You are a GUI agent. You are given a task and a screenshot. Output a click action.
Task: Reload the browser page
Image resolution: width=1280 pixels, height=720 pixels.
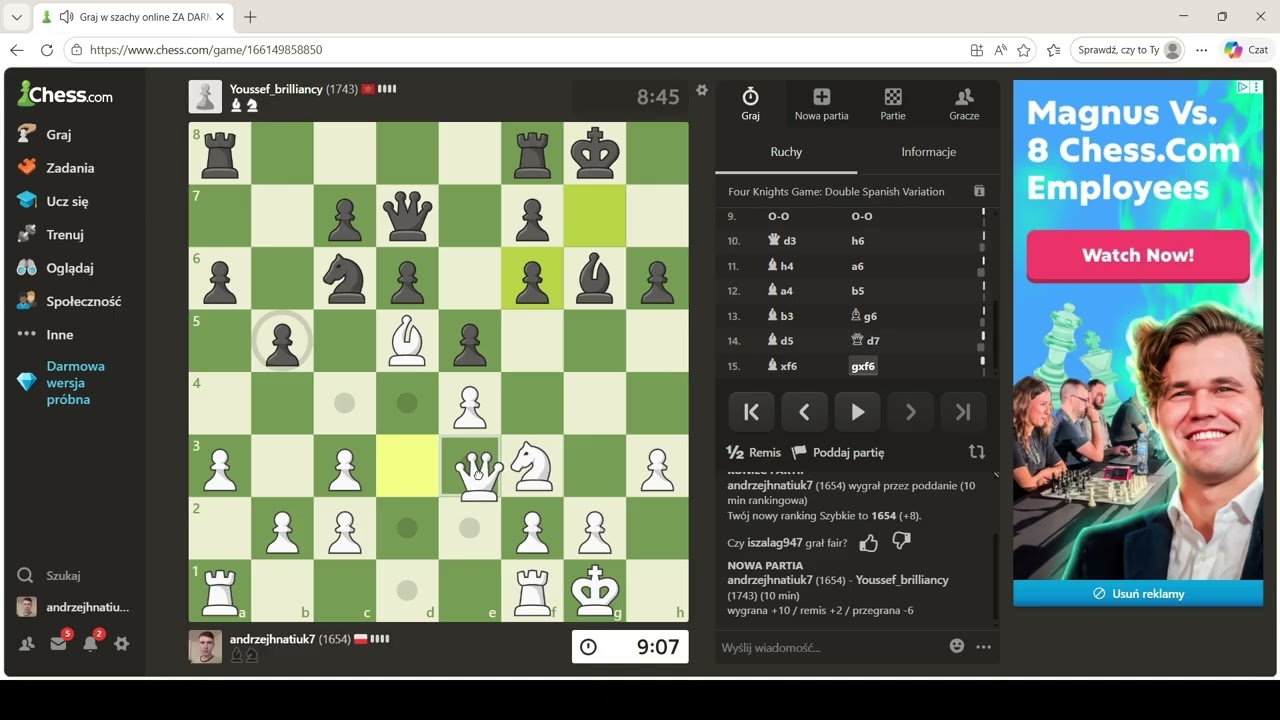tap(47, 50)
